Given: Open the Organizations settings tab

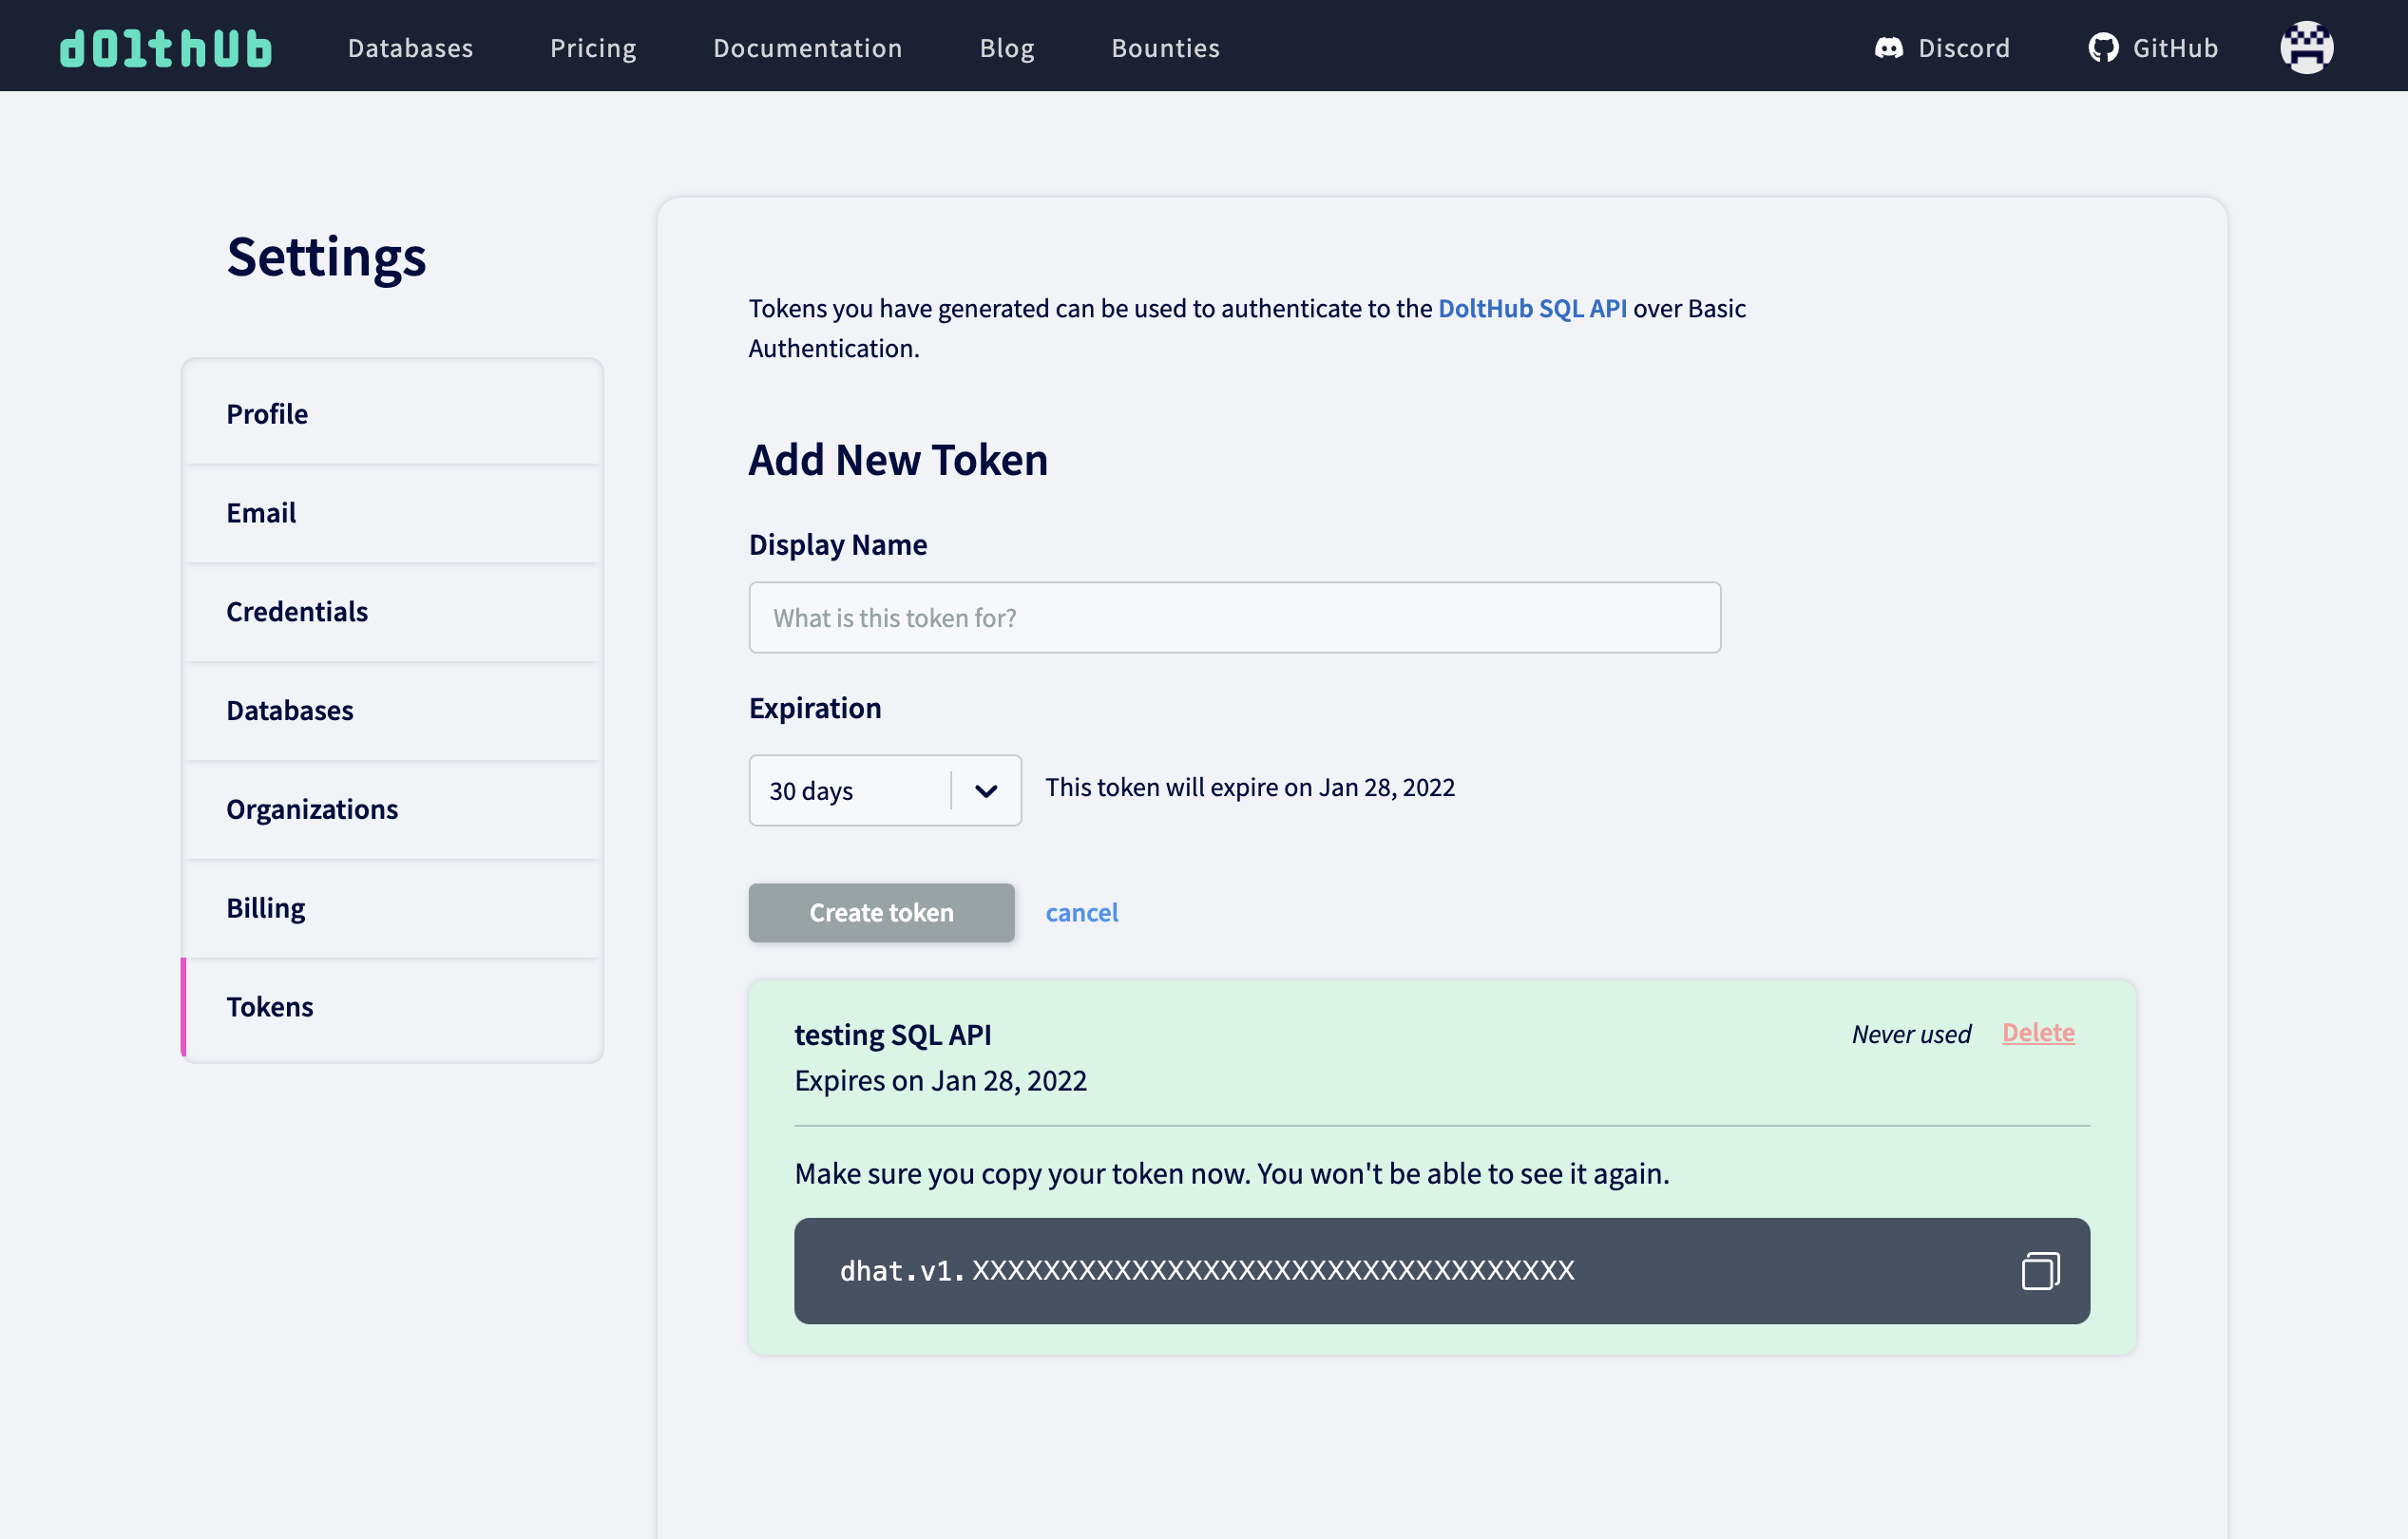Looking at the screenshot, I should coord(393,809).
